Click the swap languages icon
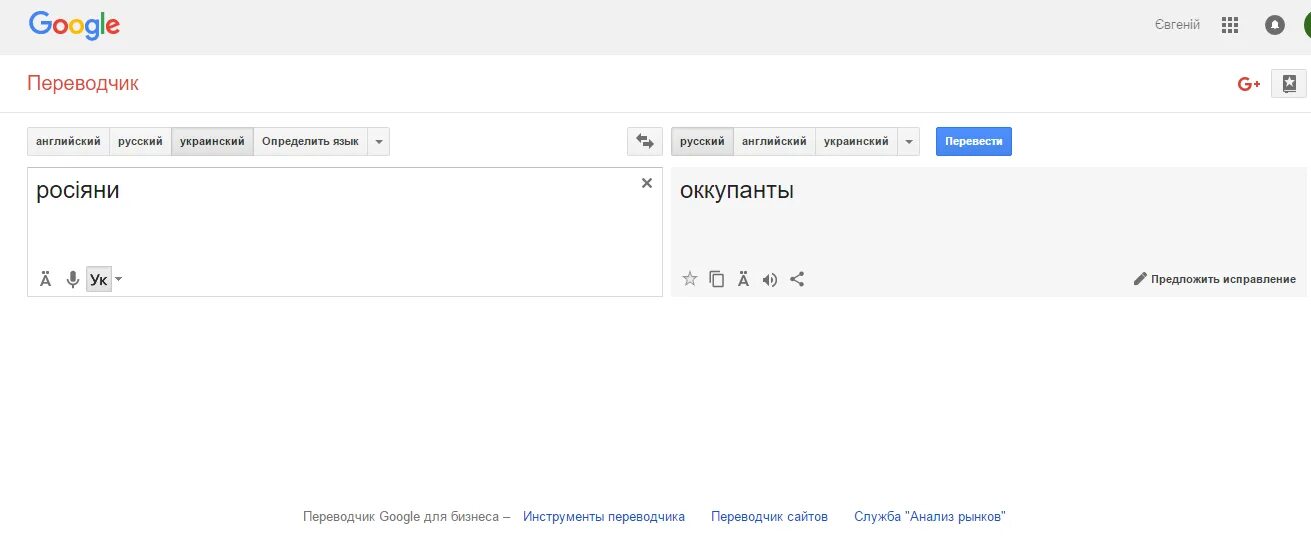 pyautogui.click(x=644, y=142)
